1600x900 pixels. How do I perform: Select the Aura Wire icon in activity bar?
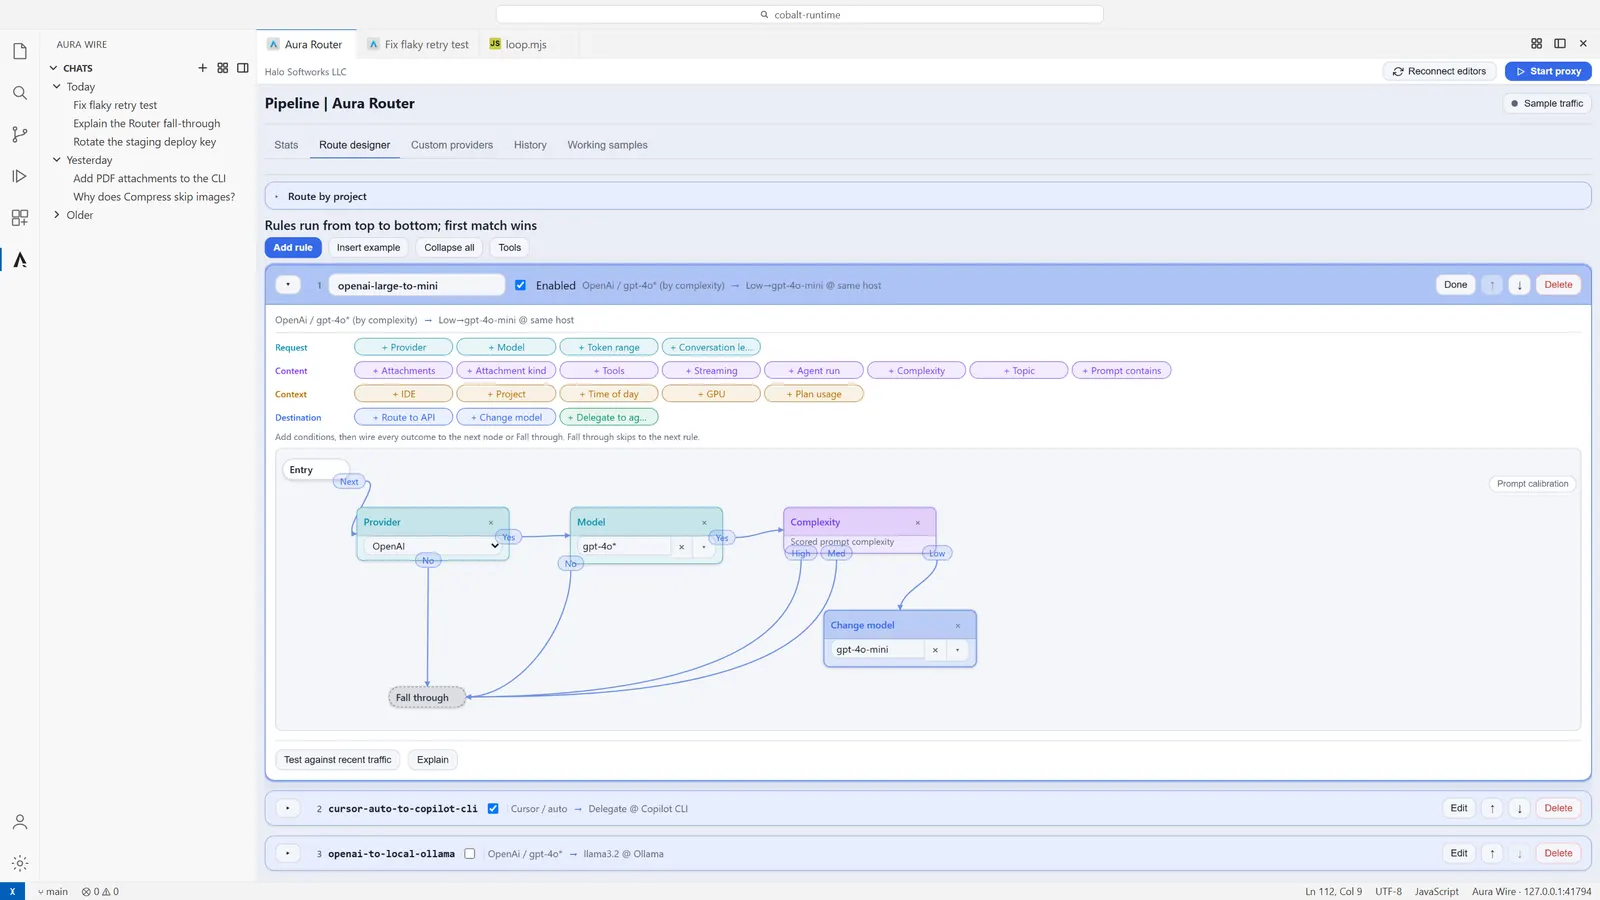(x=19, y=260)
